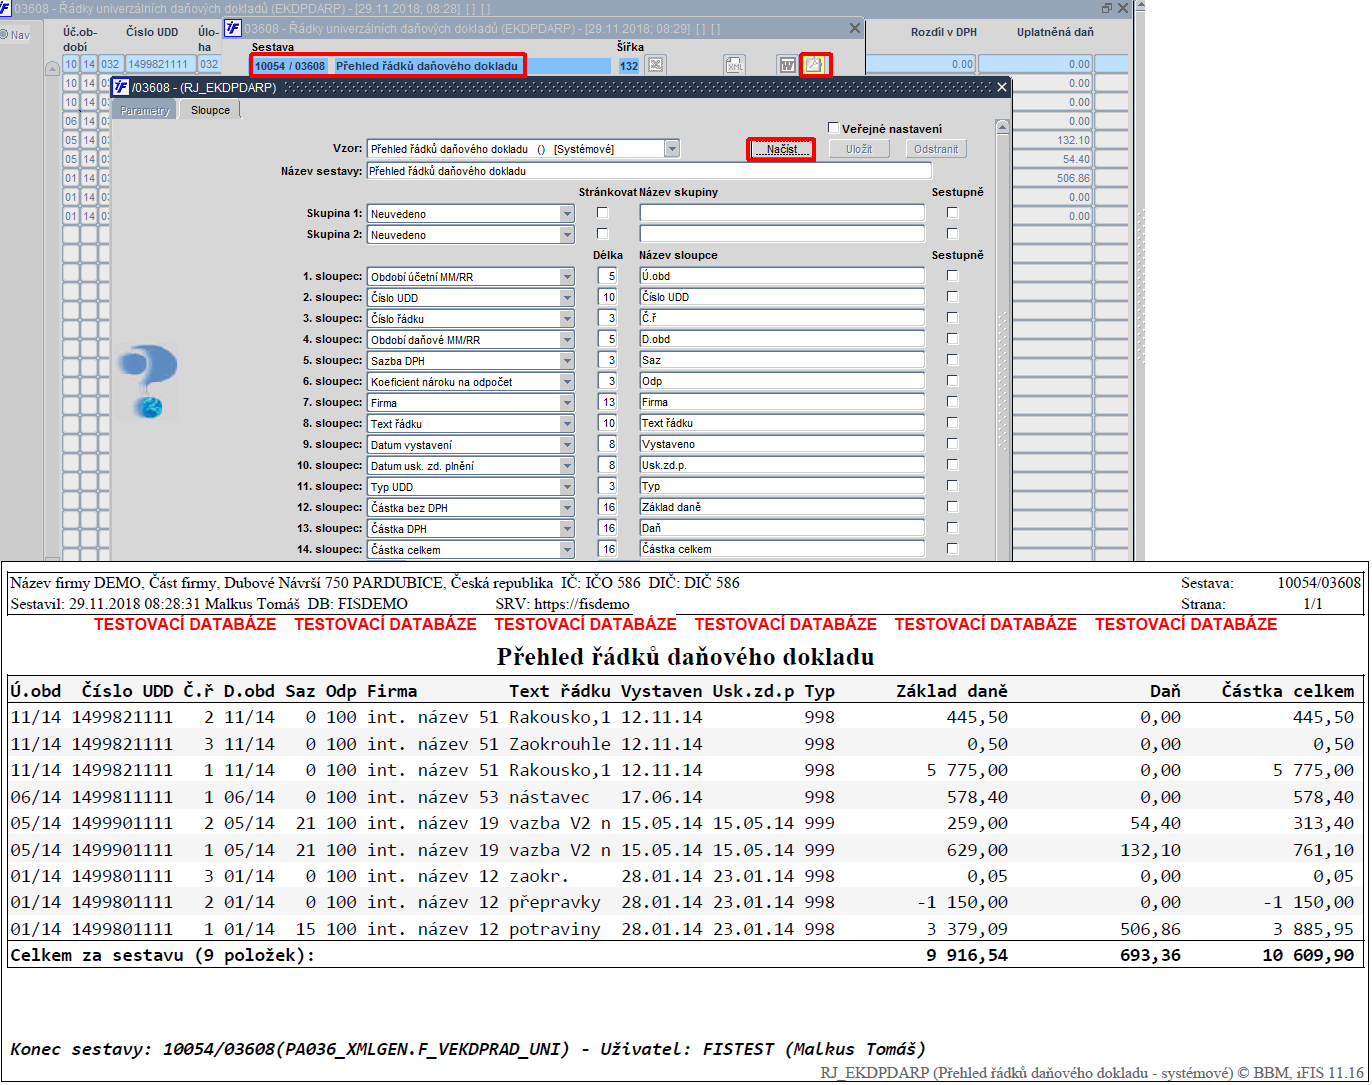
Task: Open the highlighted yellow report settings icon
Action: pos(815,65)
